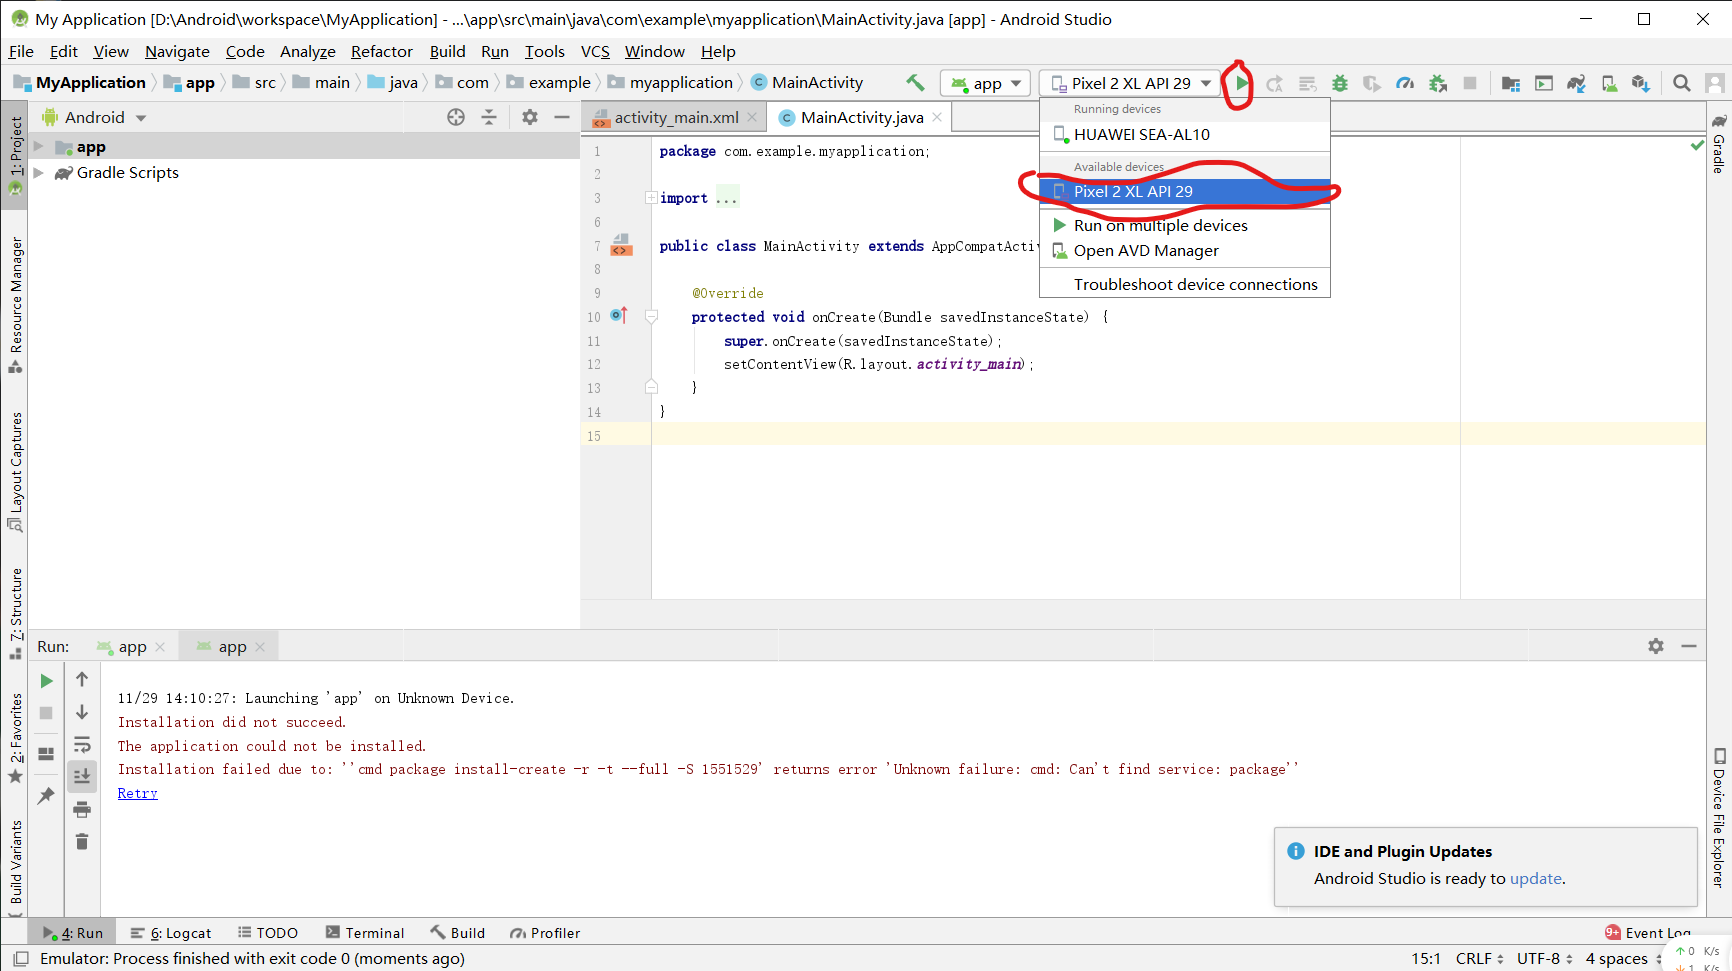Open the SDK Manager toolbar icon
The height and width of the screenshot is (971, 1732).
click(x=1641, y=83)
